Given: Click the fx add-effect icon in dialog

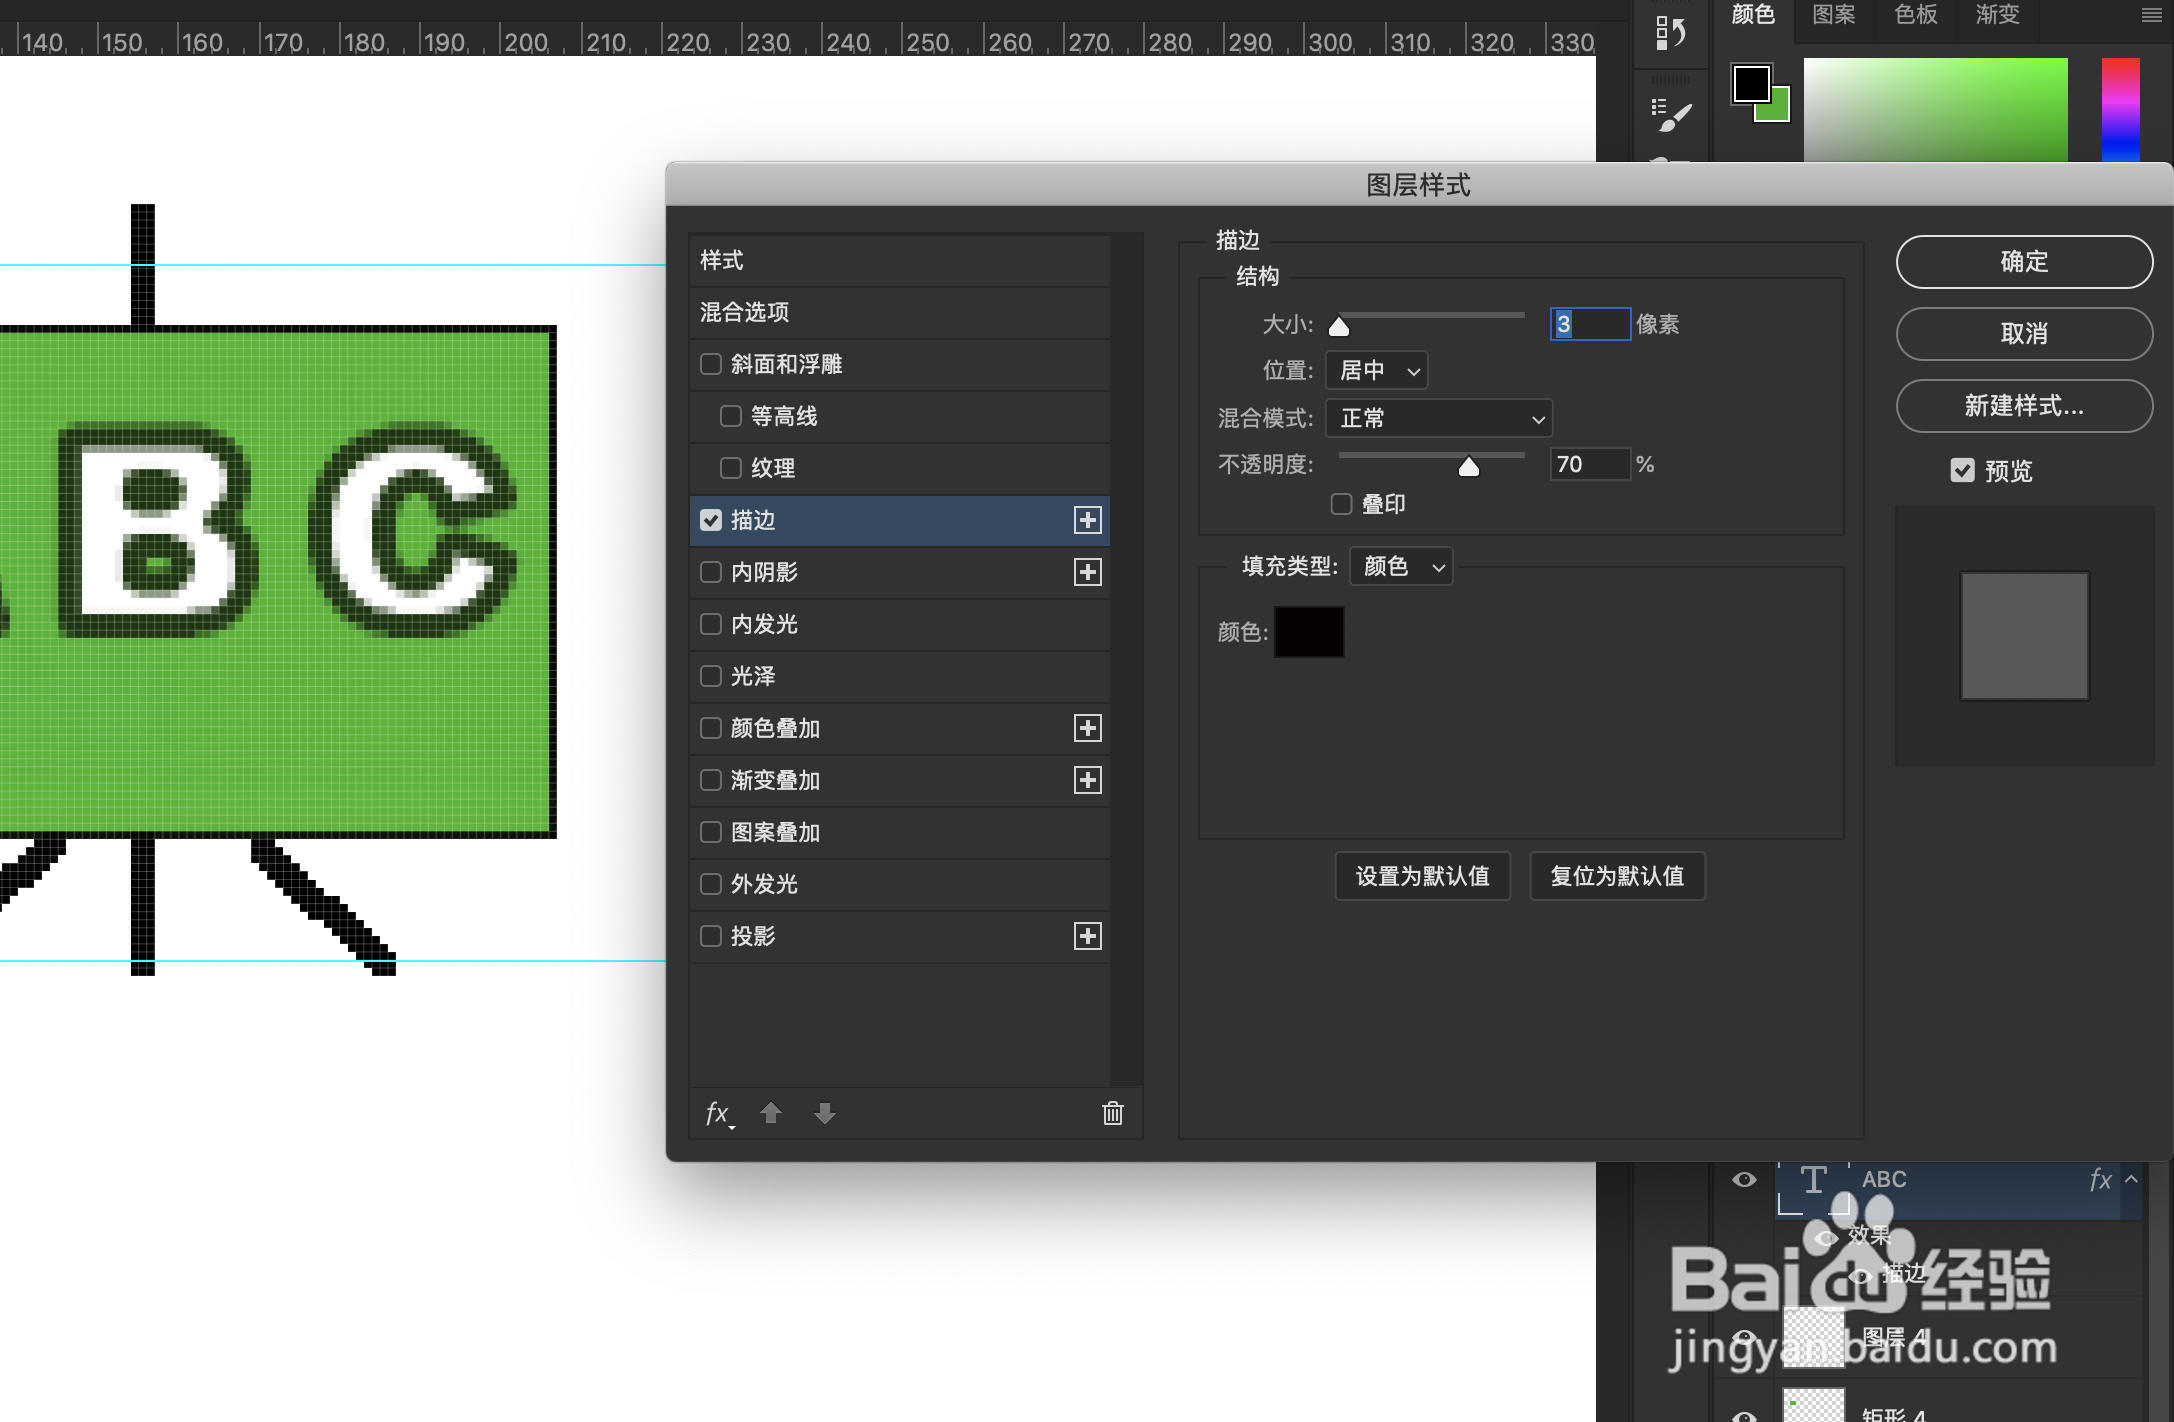Looking at the screenshot, I should pyautogui.click(x=717, y=1113).
